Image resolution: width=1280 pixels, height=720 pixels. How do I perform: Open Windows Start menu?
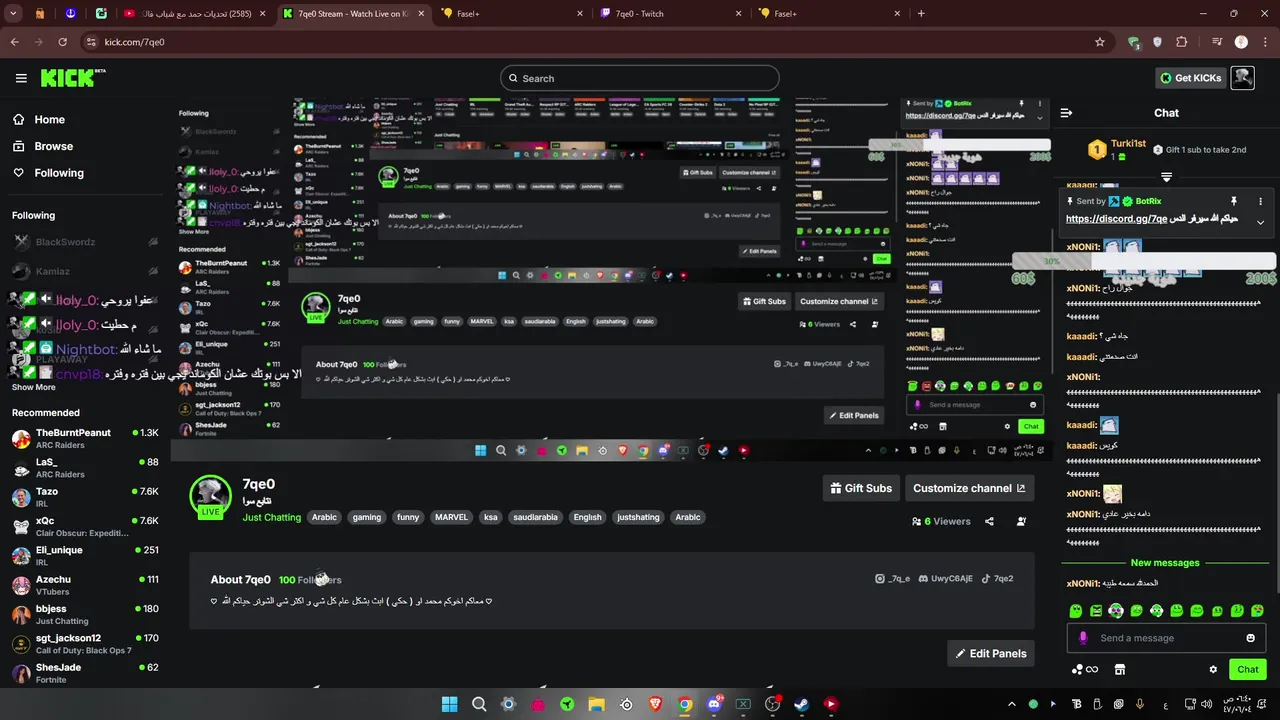pos(449,704)
